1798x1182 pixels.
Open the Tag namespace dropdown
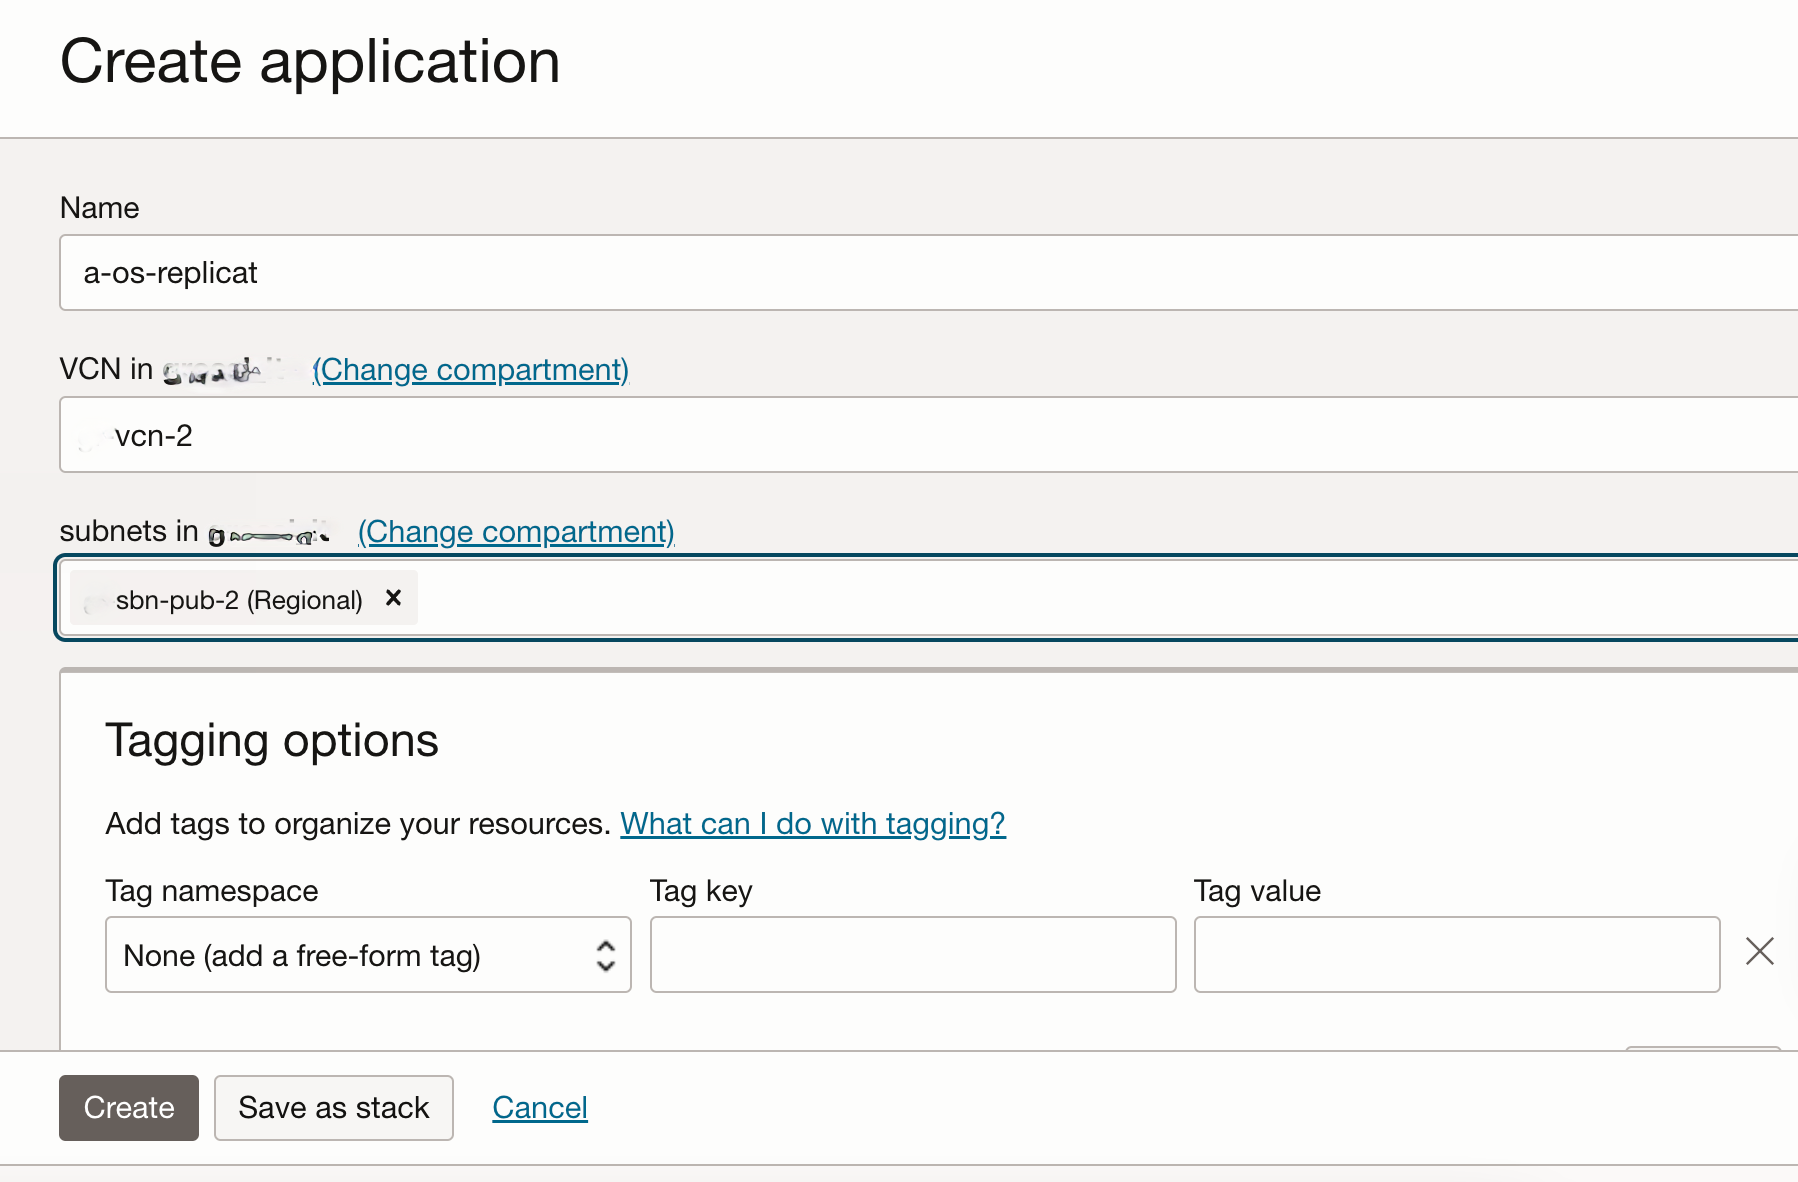pyautogui.click(x=368, y=955)
